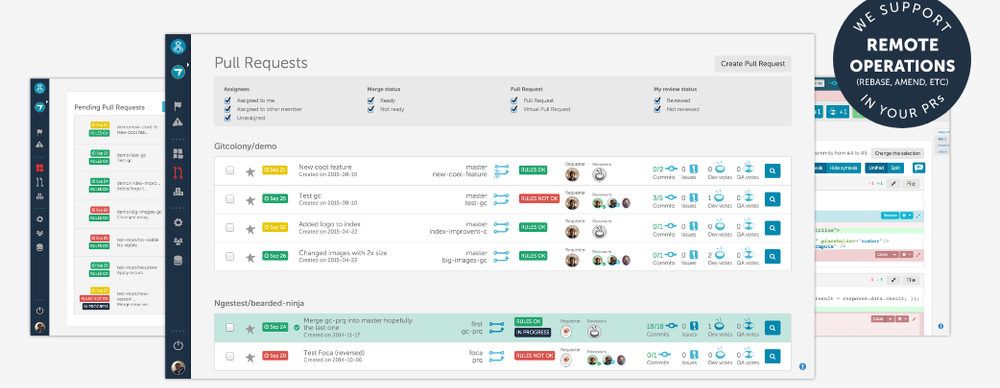The image size is (1000, 388).
Task: Click the 18/18 Commits count in Merge gc-prq row
Action: point(654,325)
